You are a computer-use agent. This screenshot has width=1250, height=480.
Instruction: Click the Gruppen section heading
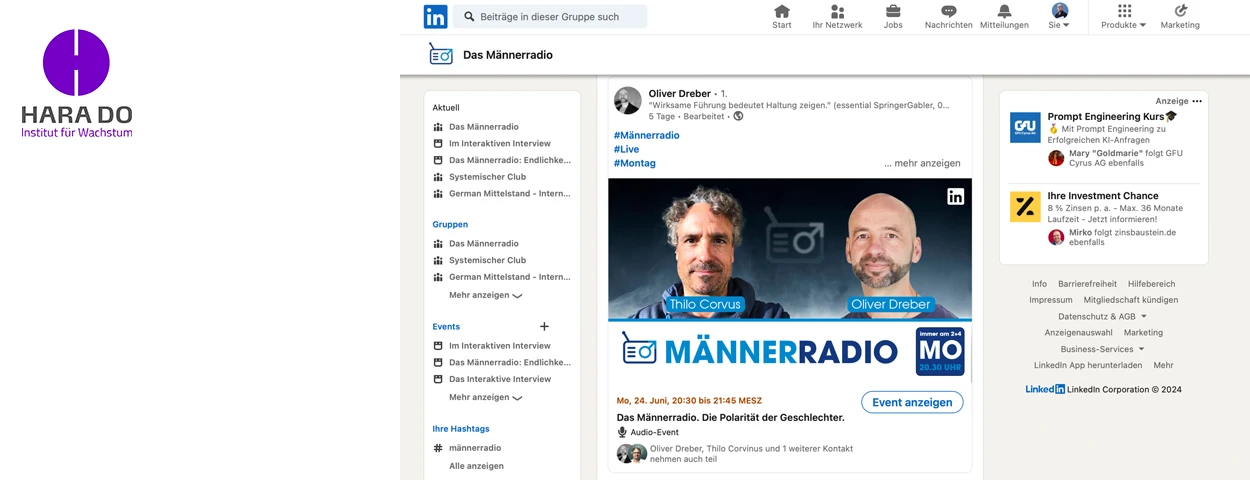coord(450,224)
